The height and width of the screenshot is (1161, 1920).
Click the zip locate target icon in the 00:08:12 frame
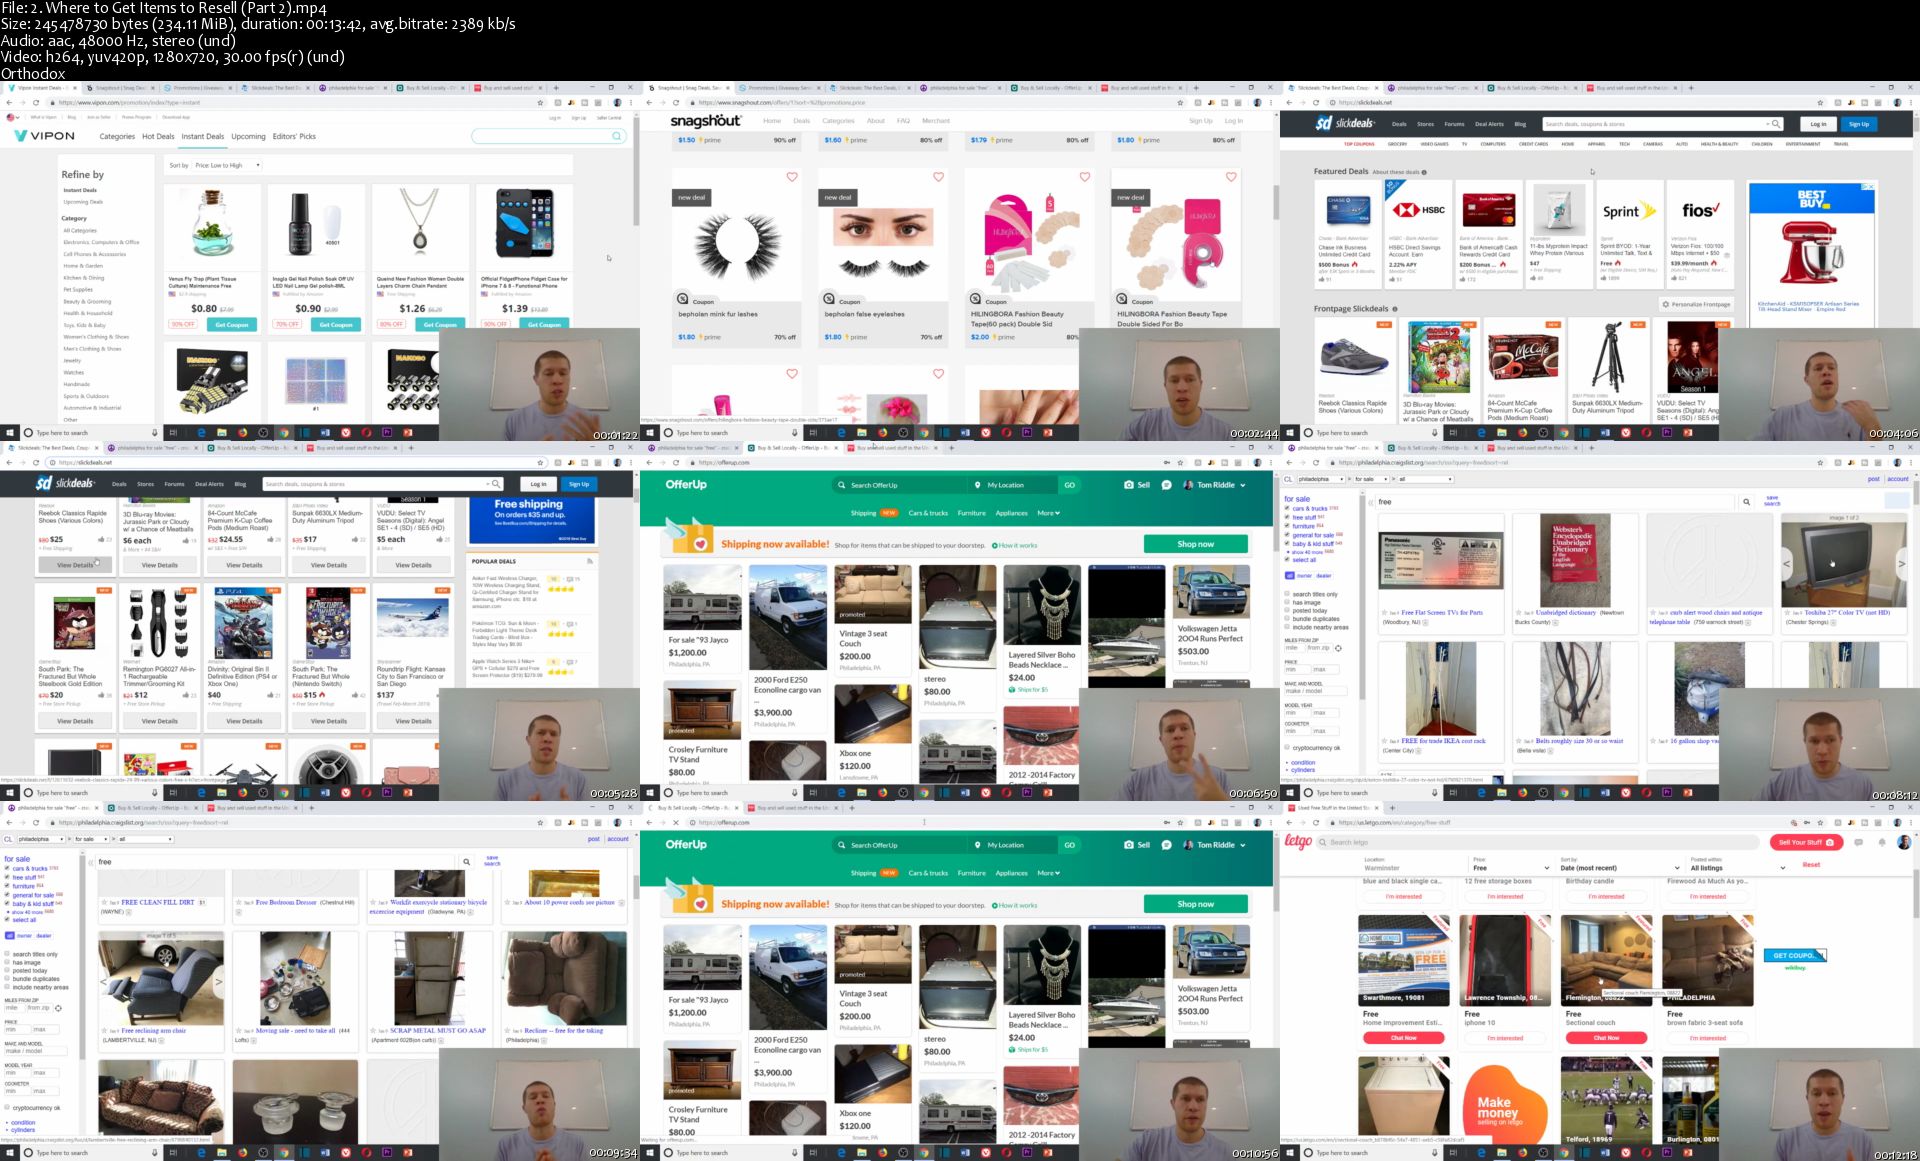pyautogui.click(x=1338, y=648)
